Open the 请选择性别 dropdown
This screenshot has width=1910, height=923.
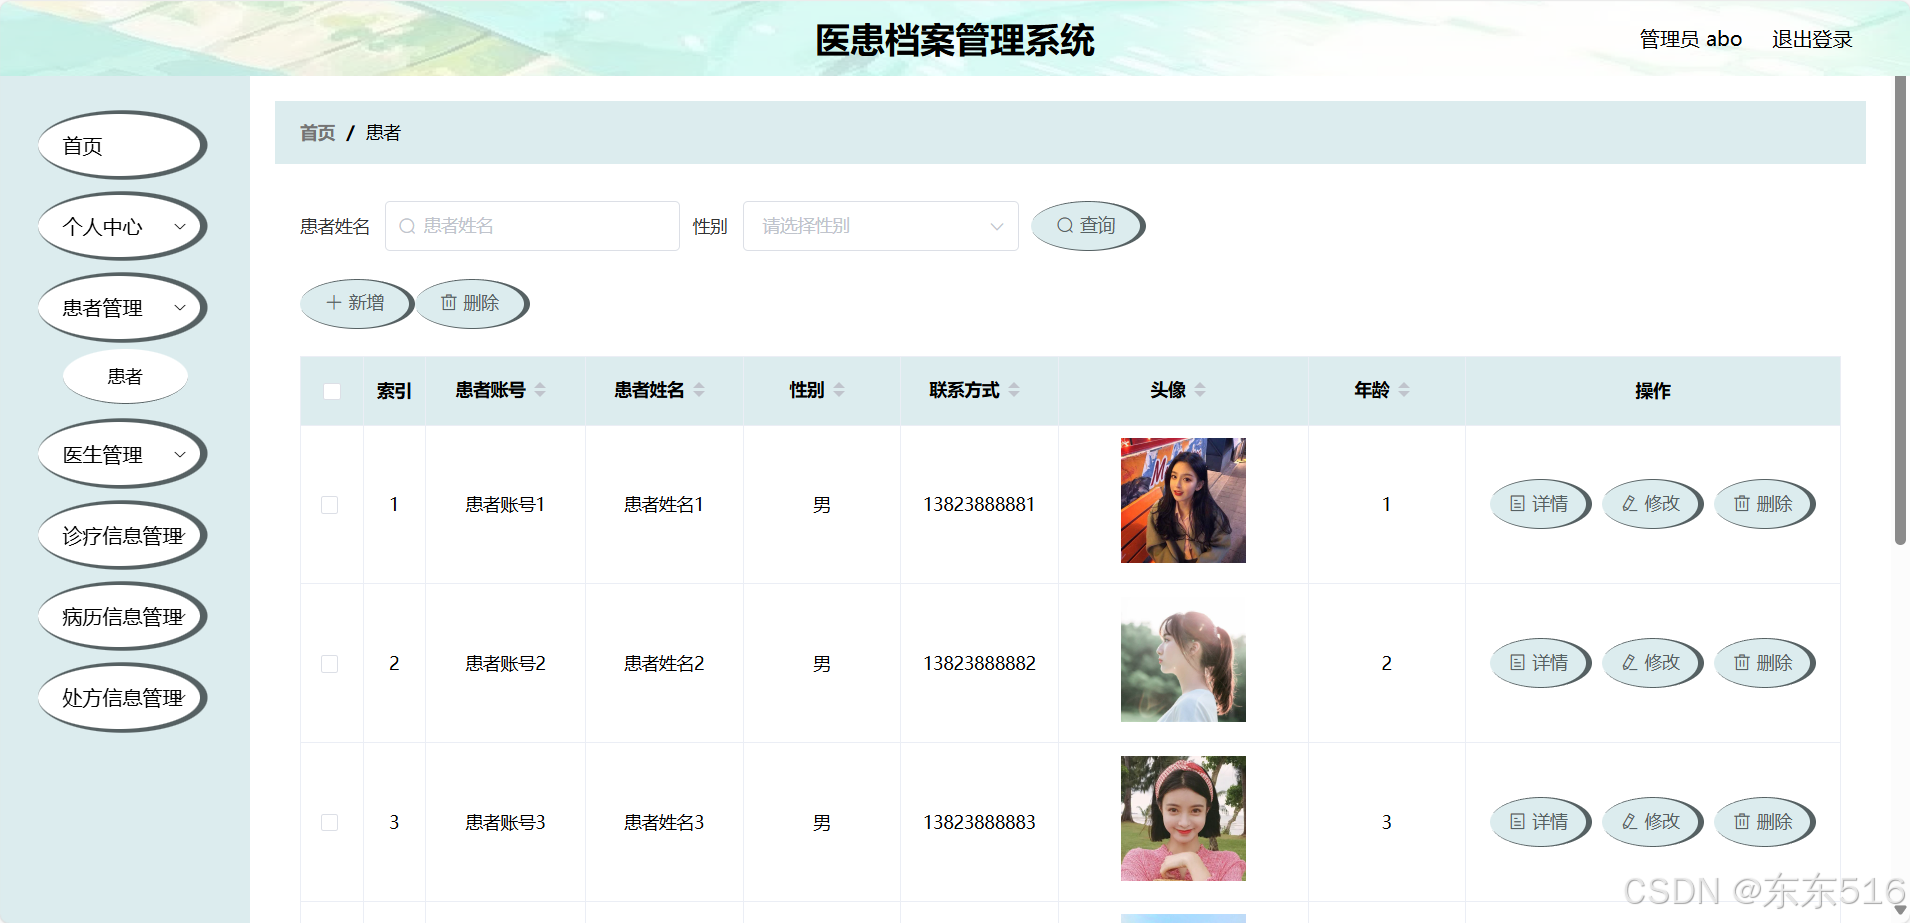click(880, 226)
